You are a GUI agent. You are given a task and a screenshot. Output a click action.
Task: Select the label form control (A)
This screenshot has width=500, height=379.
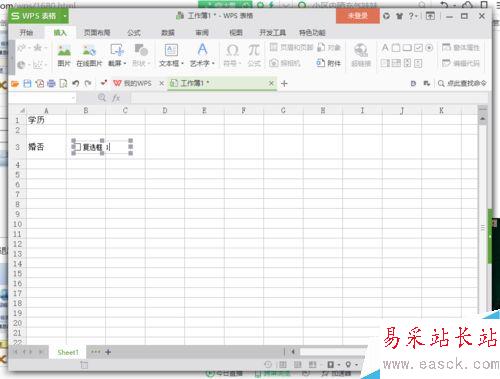click(x=385, y=48)
